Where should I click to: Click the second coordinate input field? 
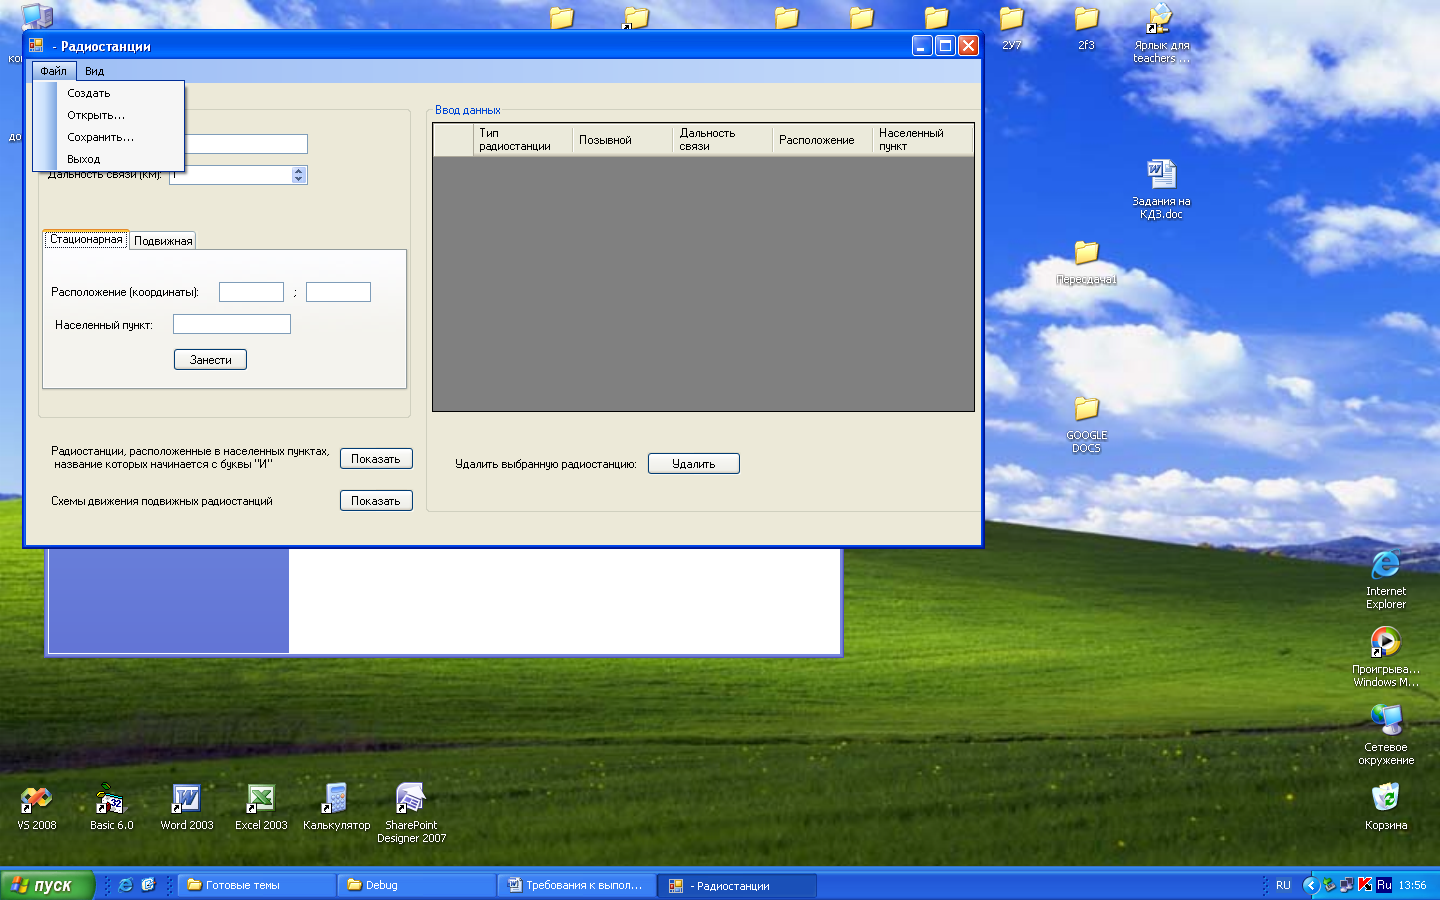tap(338, 292)
